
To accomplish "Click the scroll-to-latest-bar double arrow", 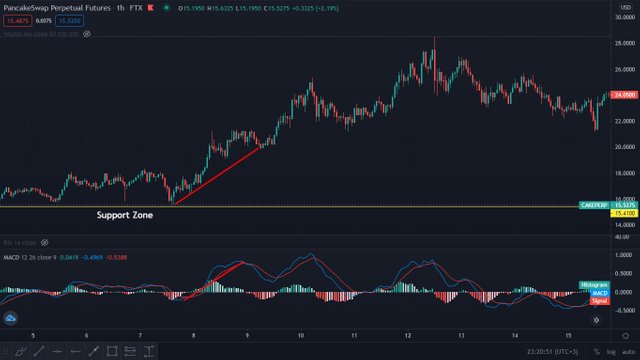I will coord(596,320).
